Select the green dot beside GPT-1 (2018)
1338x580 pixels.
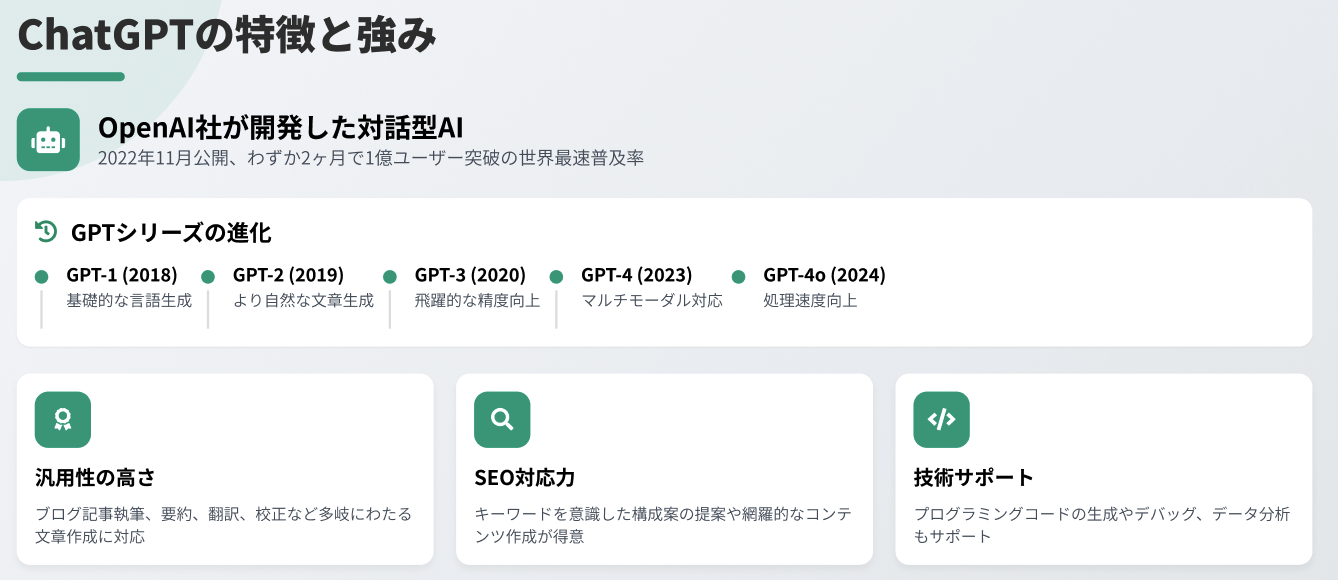coord(41,277)
